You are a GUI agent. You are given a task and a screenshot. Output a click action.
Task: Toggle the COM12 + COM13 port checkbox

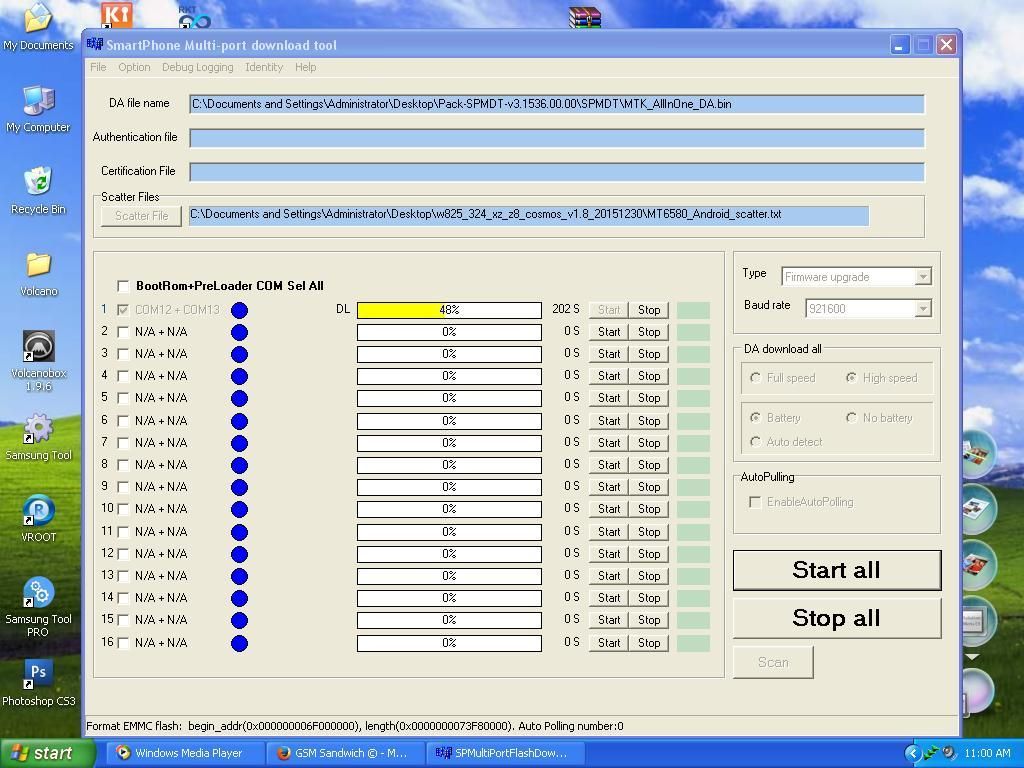tap(123, 310)
